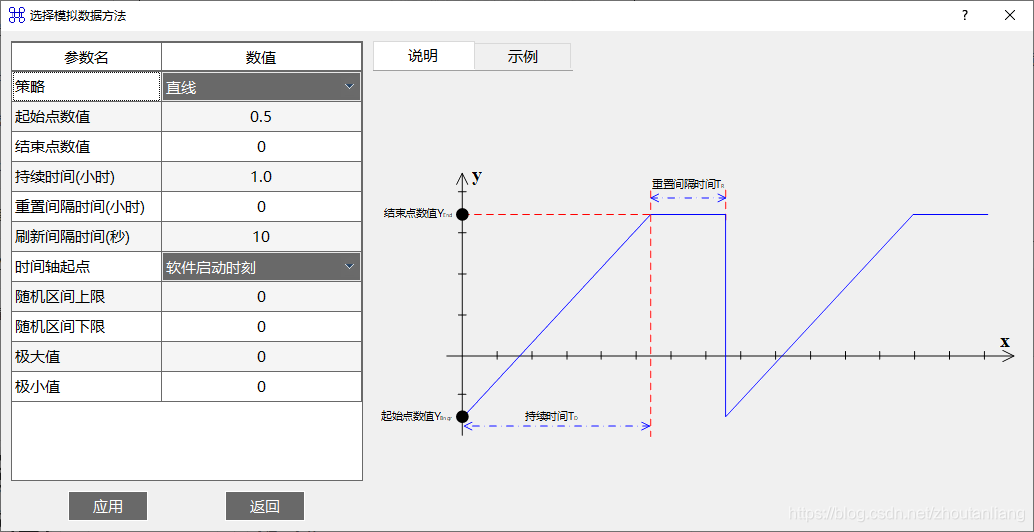Switch to the 说明 tab

click(423, 57)
